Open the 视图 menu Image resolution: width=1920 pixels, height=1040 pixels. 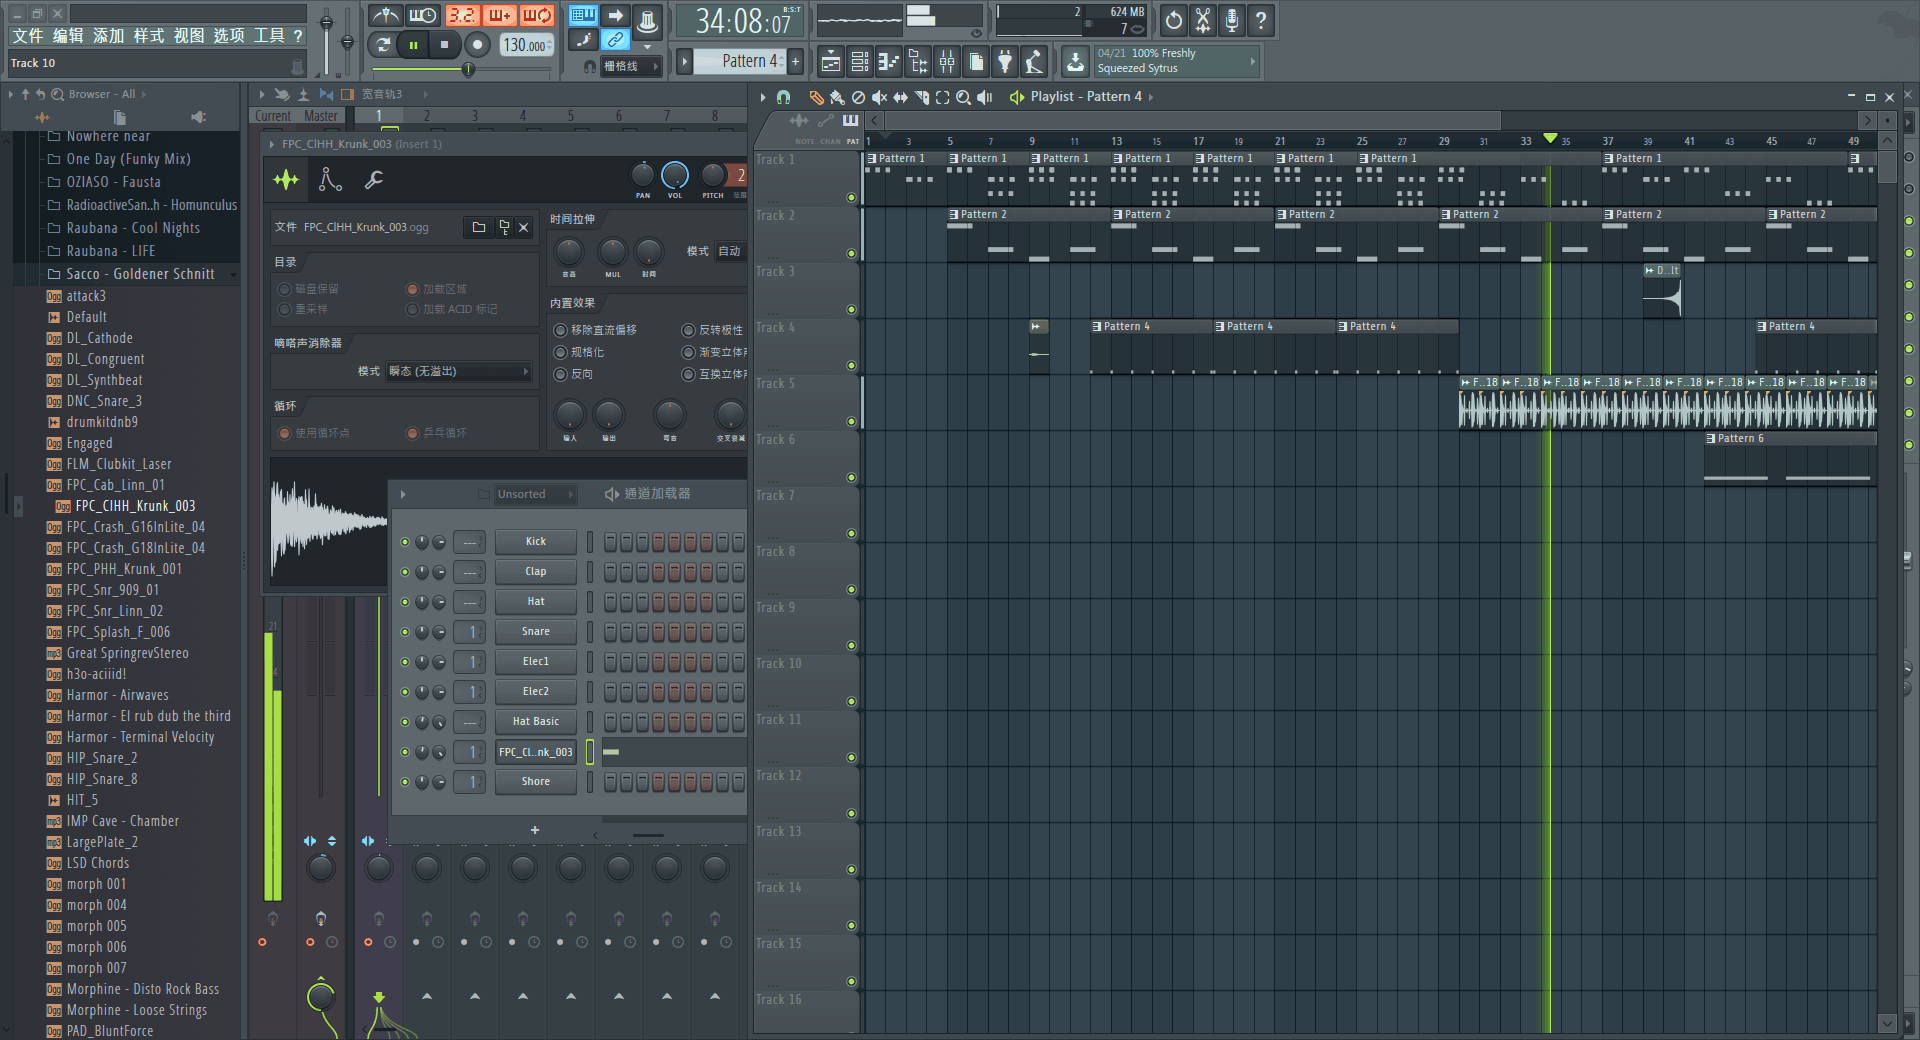point(188,36)
